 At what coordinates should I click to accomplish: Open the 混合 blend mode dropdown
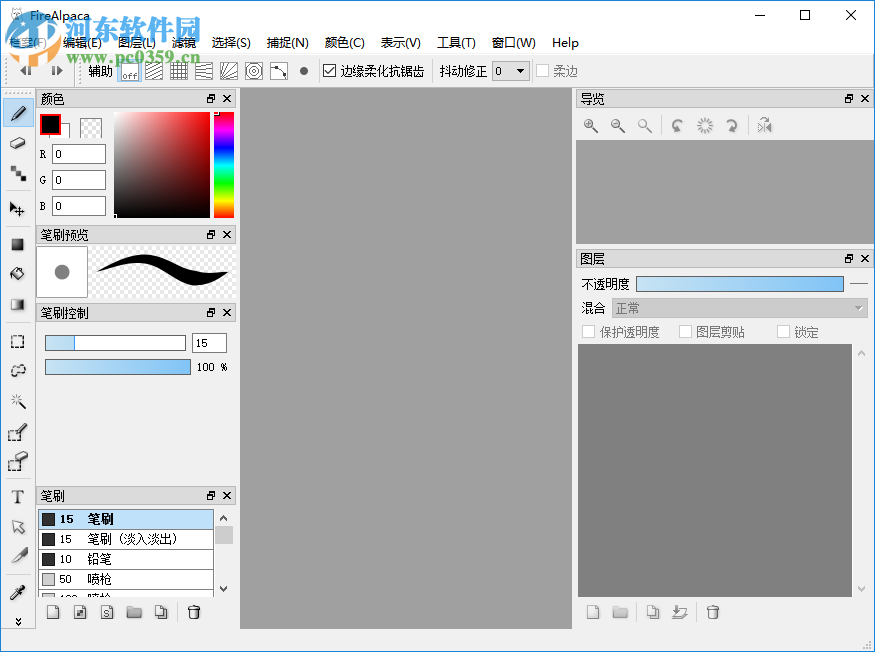click(x=740, y=308)
